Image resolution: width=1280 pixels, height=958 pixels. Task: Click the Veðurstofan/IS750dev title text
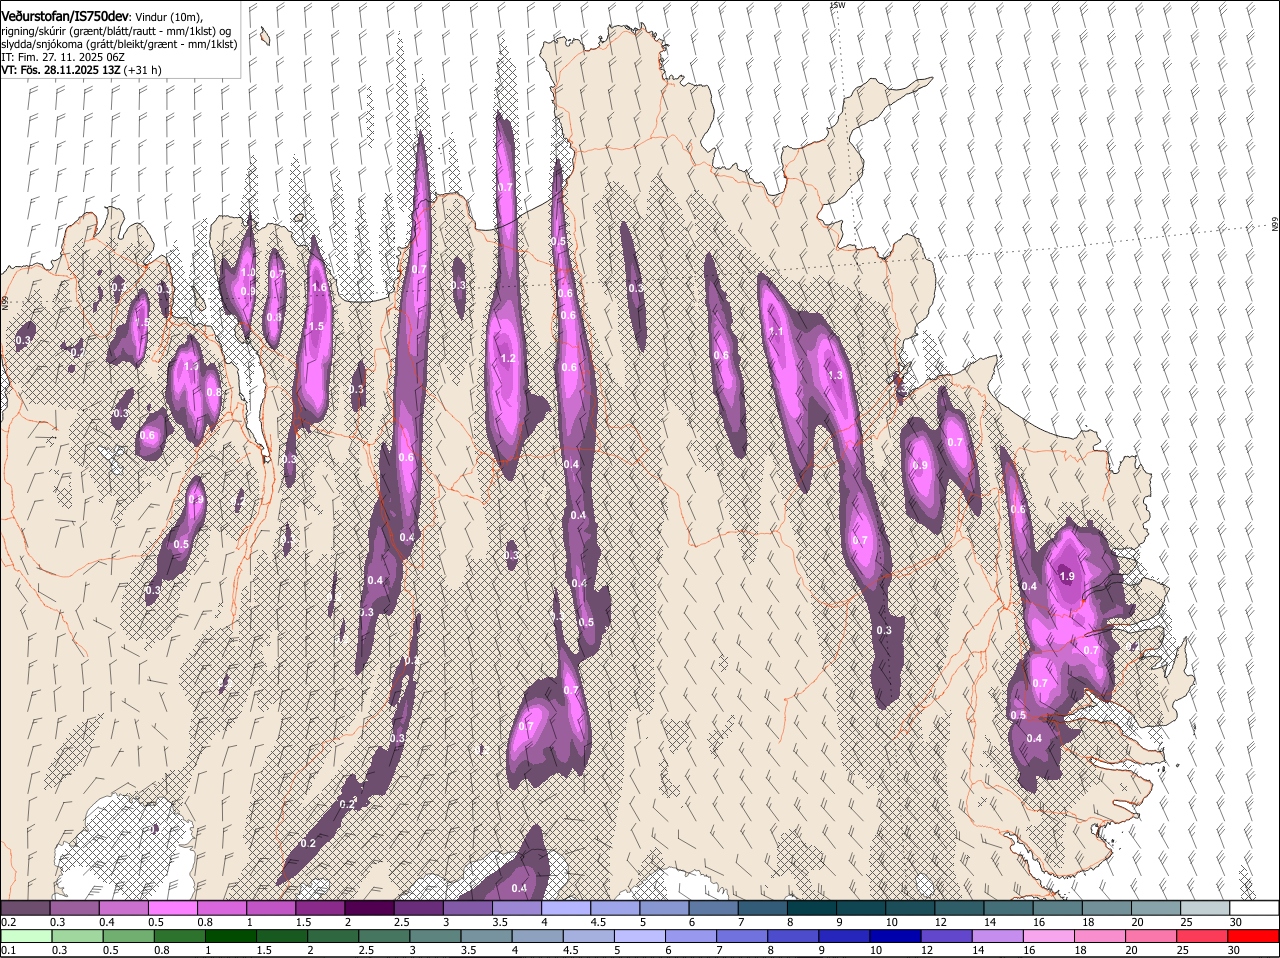point(65,16)
